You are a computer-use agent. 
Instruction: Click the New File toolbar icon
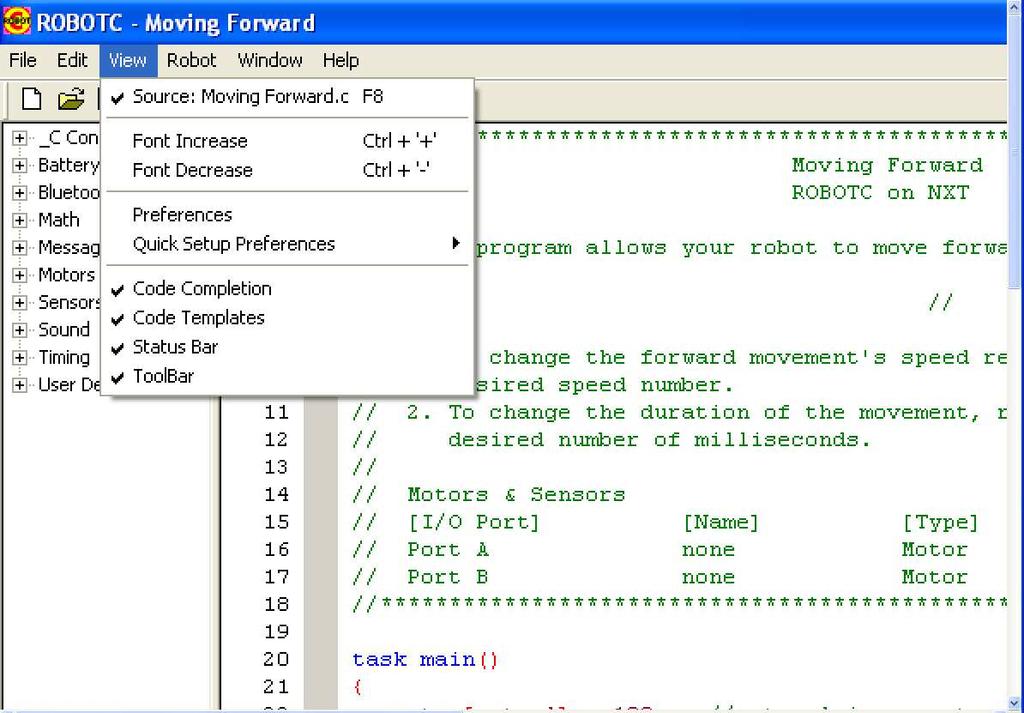click(x=31, y=99)
